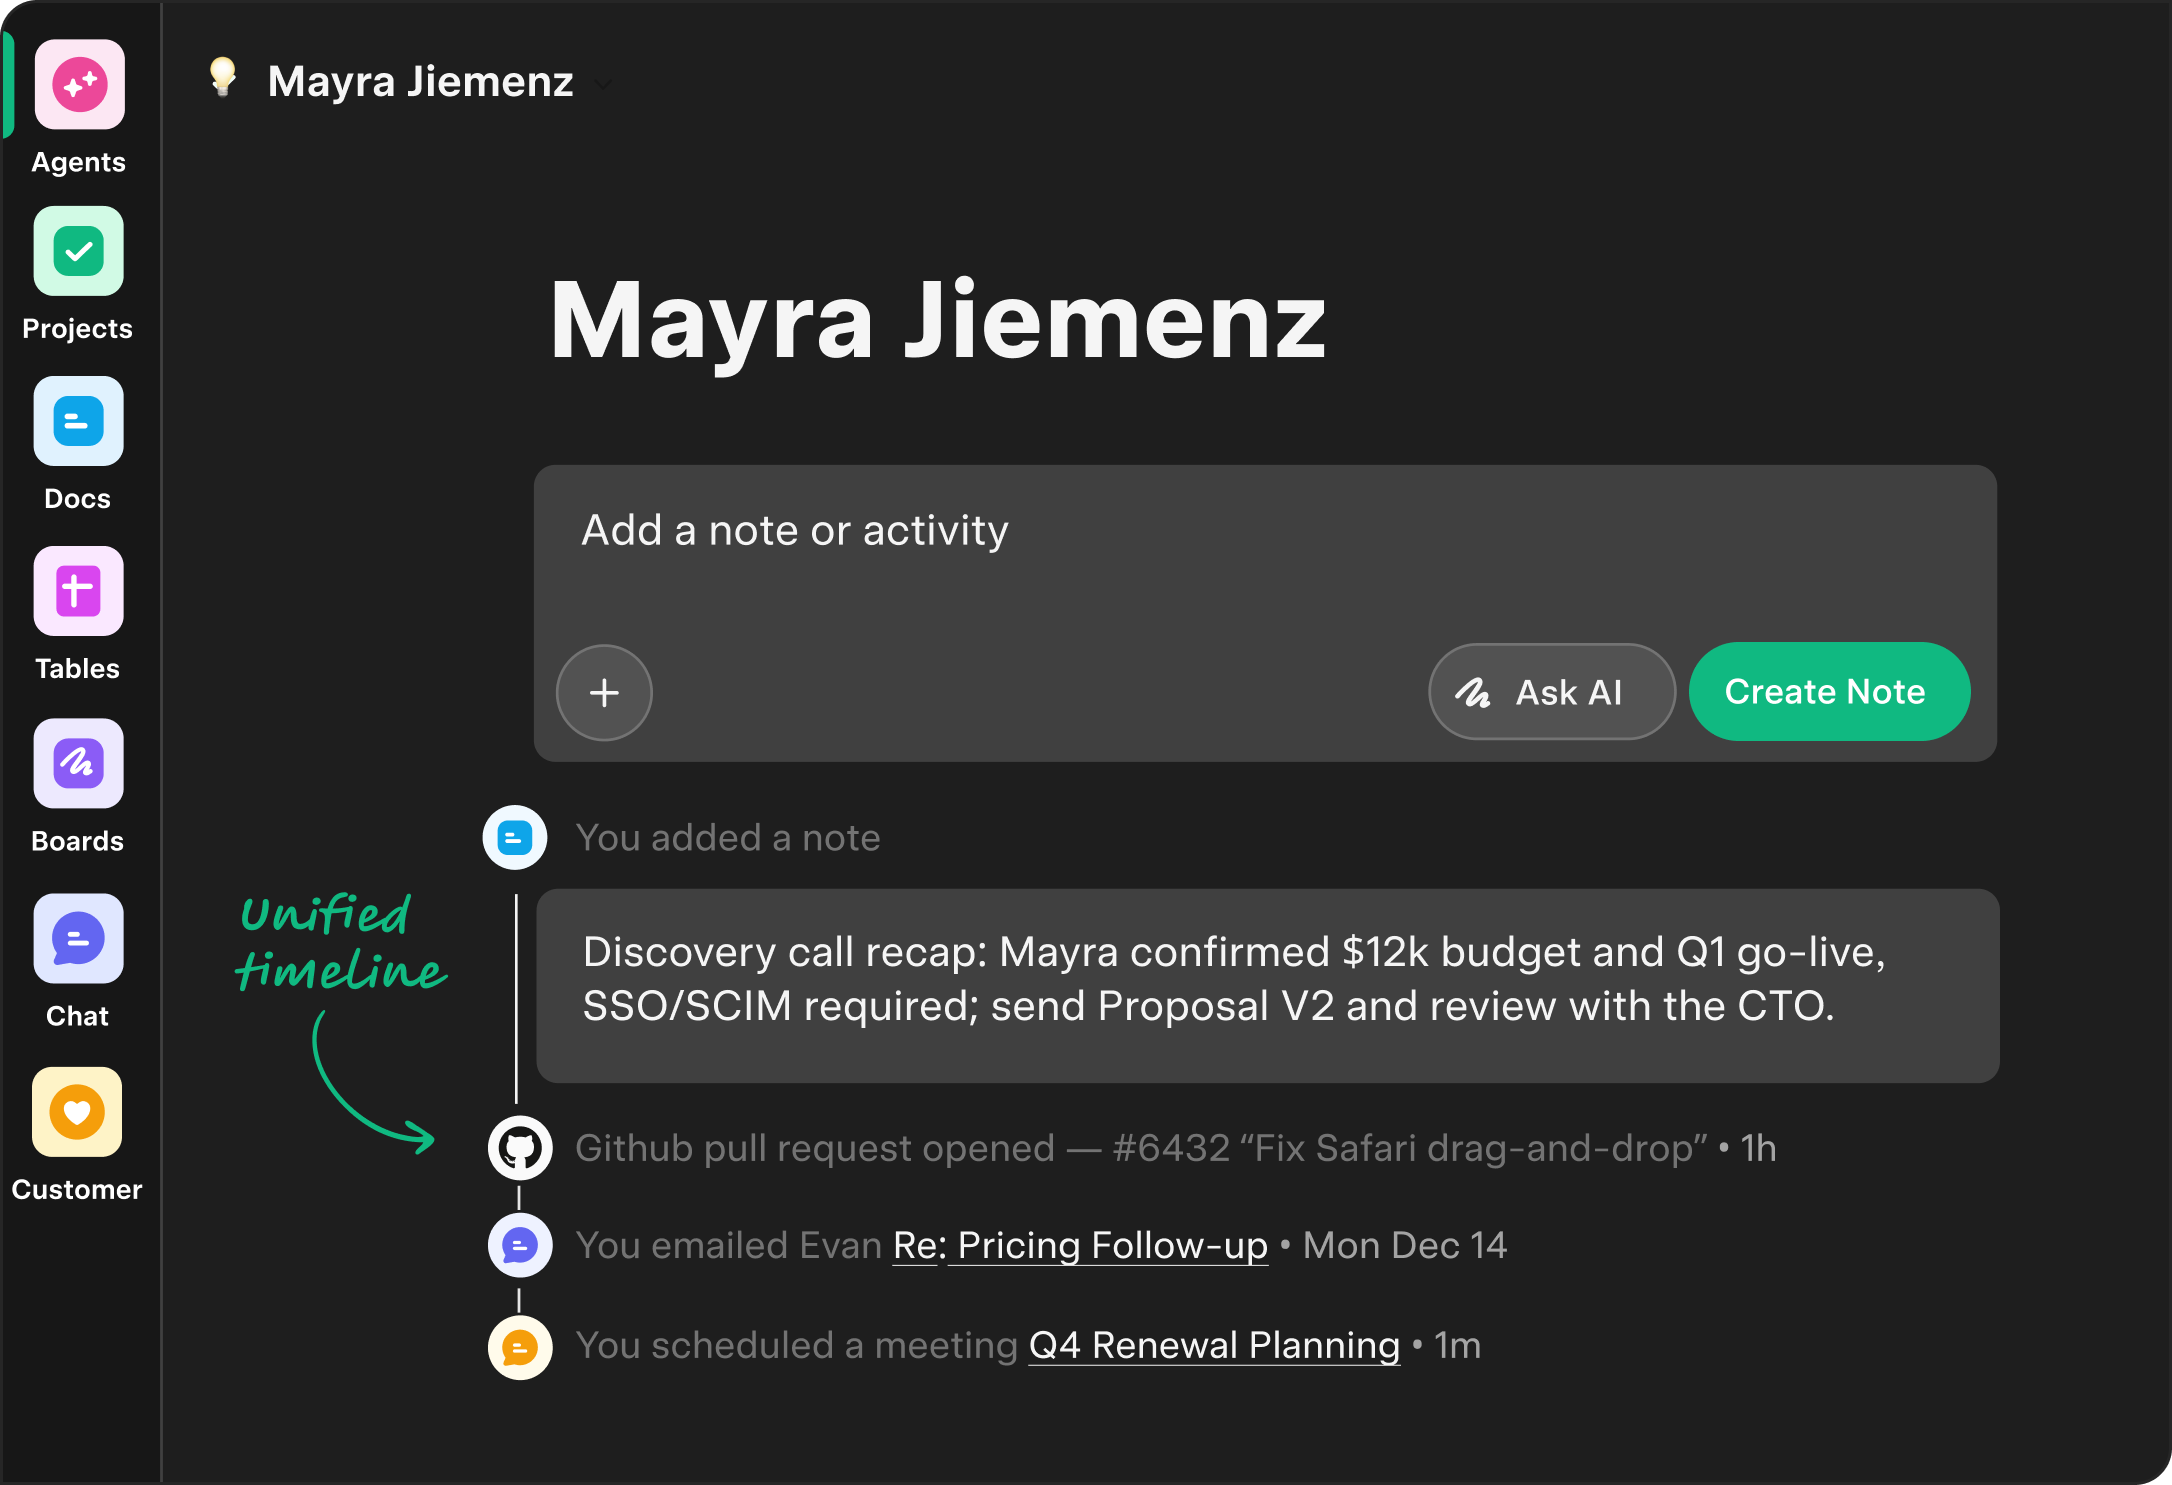Screen dimensions: 2172x1485
Task: Open the 'Q4 Renewal Planning' meeting link
Action: (1214, 1346)
